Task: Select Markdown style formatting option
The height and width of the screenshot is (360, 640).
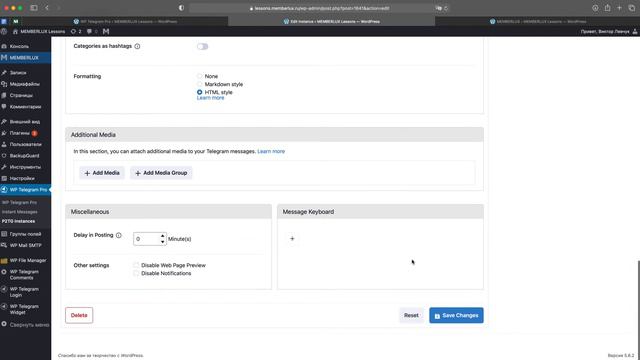Action: click(200, 84)
